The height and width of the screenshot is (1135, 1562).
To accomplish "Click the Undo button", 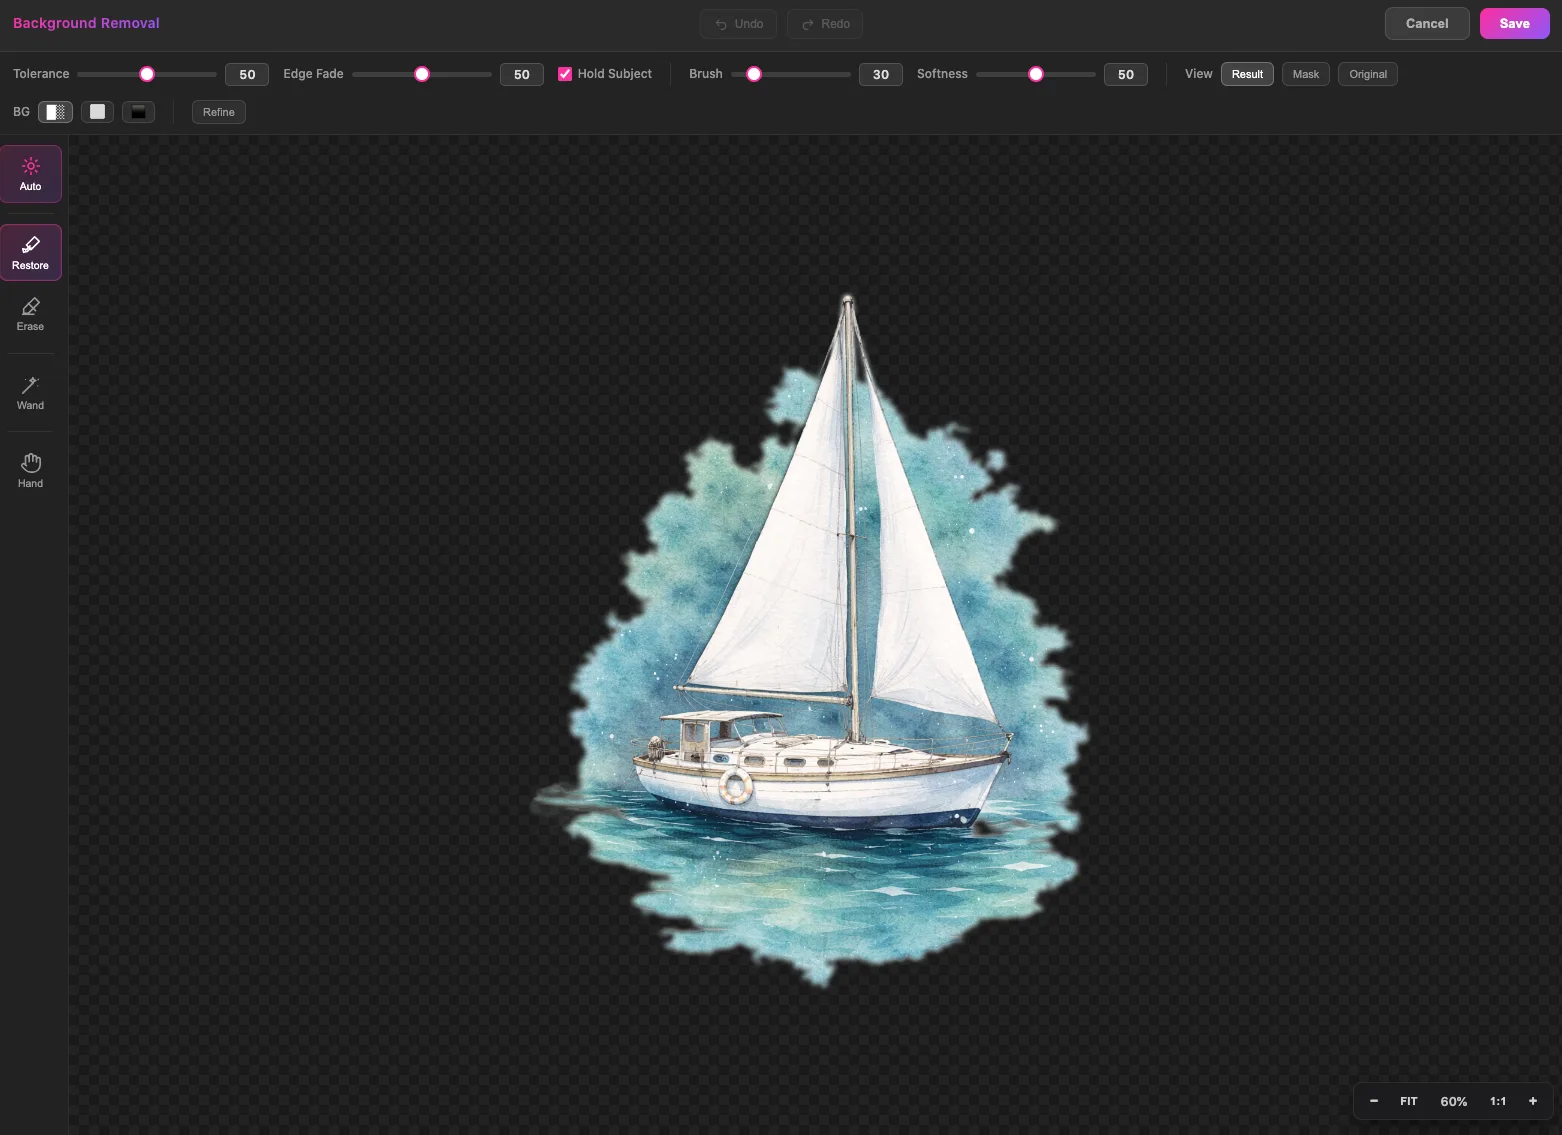I will pos(739,24).
